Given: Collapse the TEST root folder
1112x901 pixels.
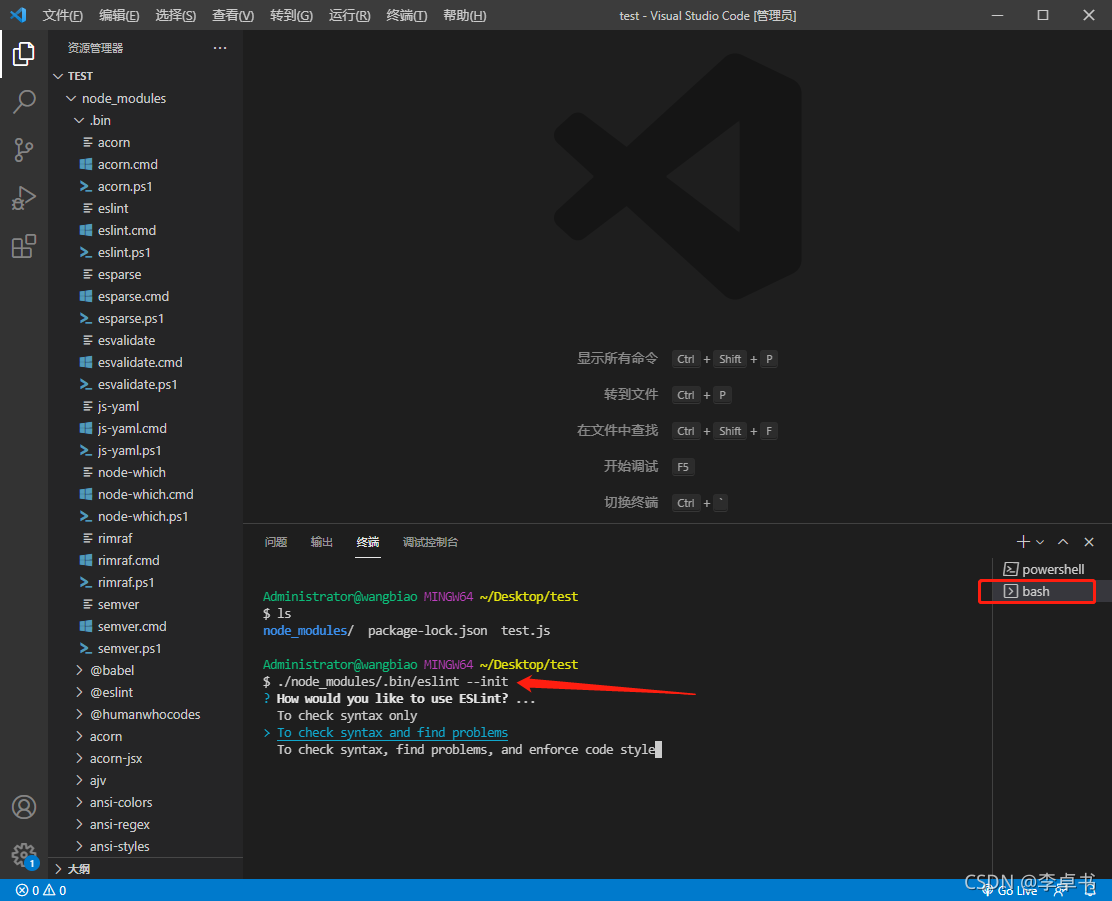Looking at the screenshot, I should point(80,76).
